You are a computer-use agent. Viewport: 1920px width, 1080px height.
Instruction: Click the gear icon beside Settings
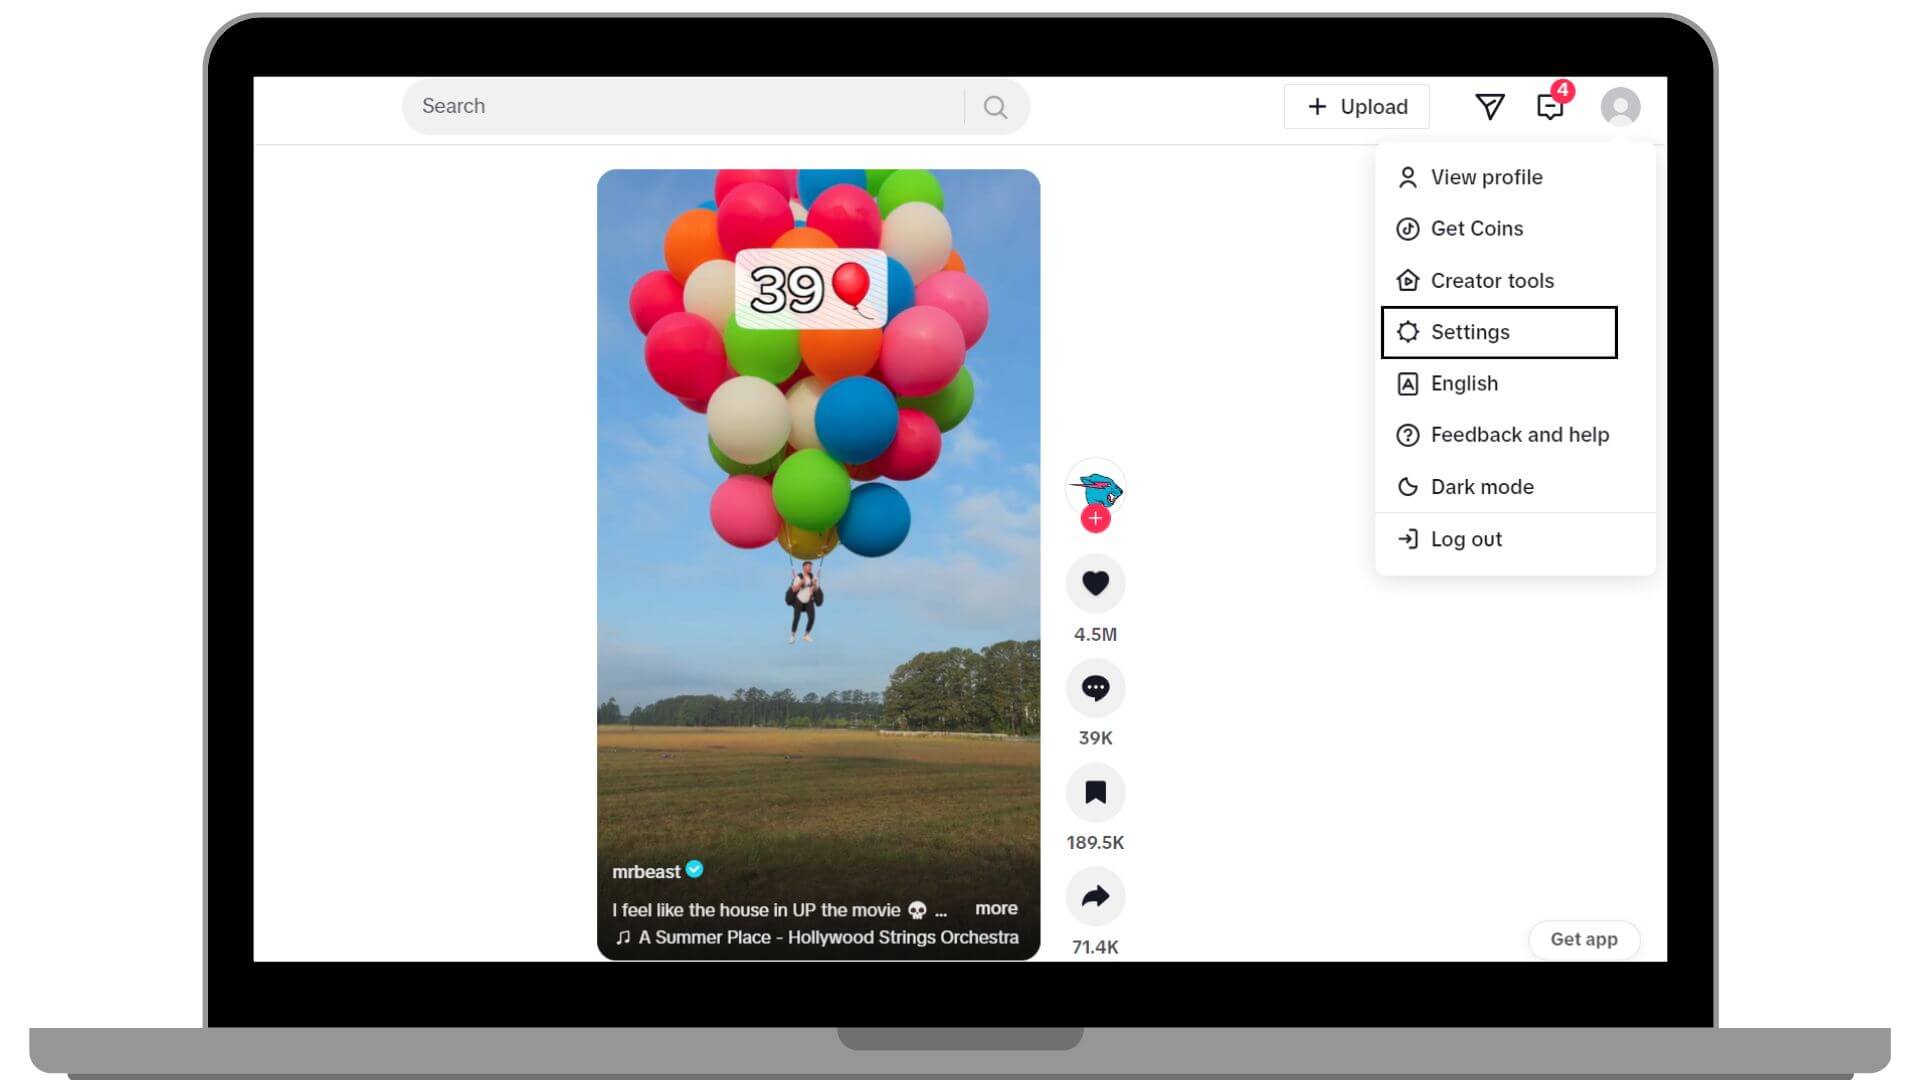pos(1408,332)
